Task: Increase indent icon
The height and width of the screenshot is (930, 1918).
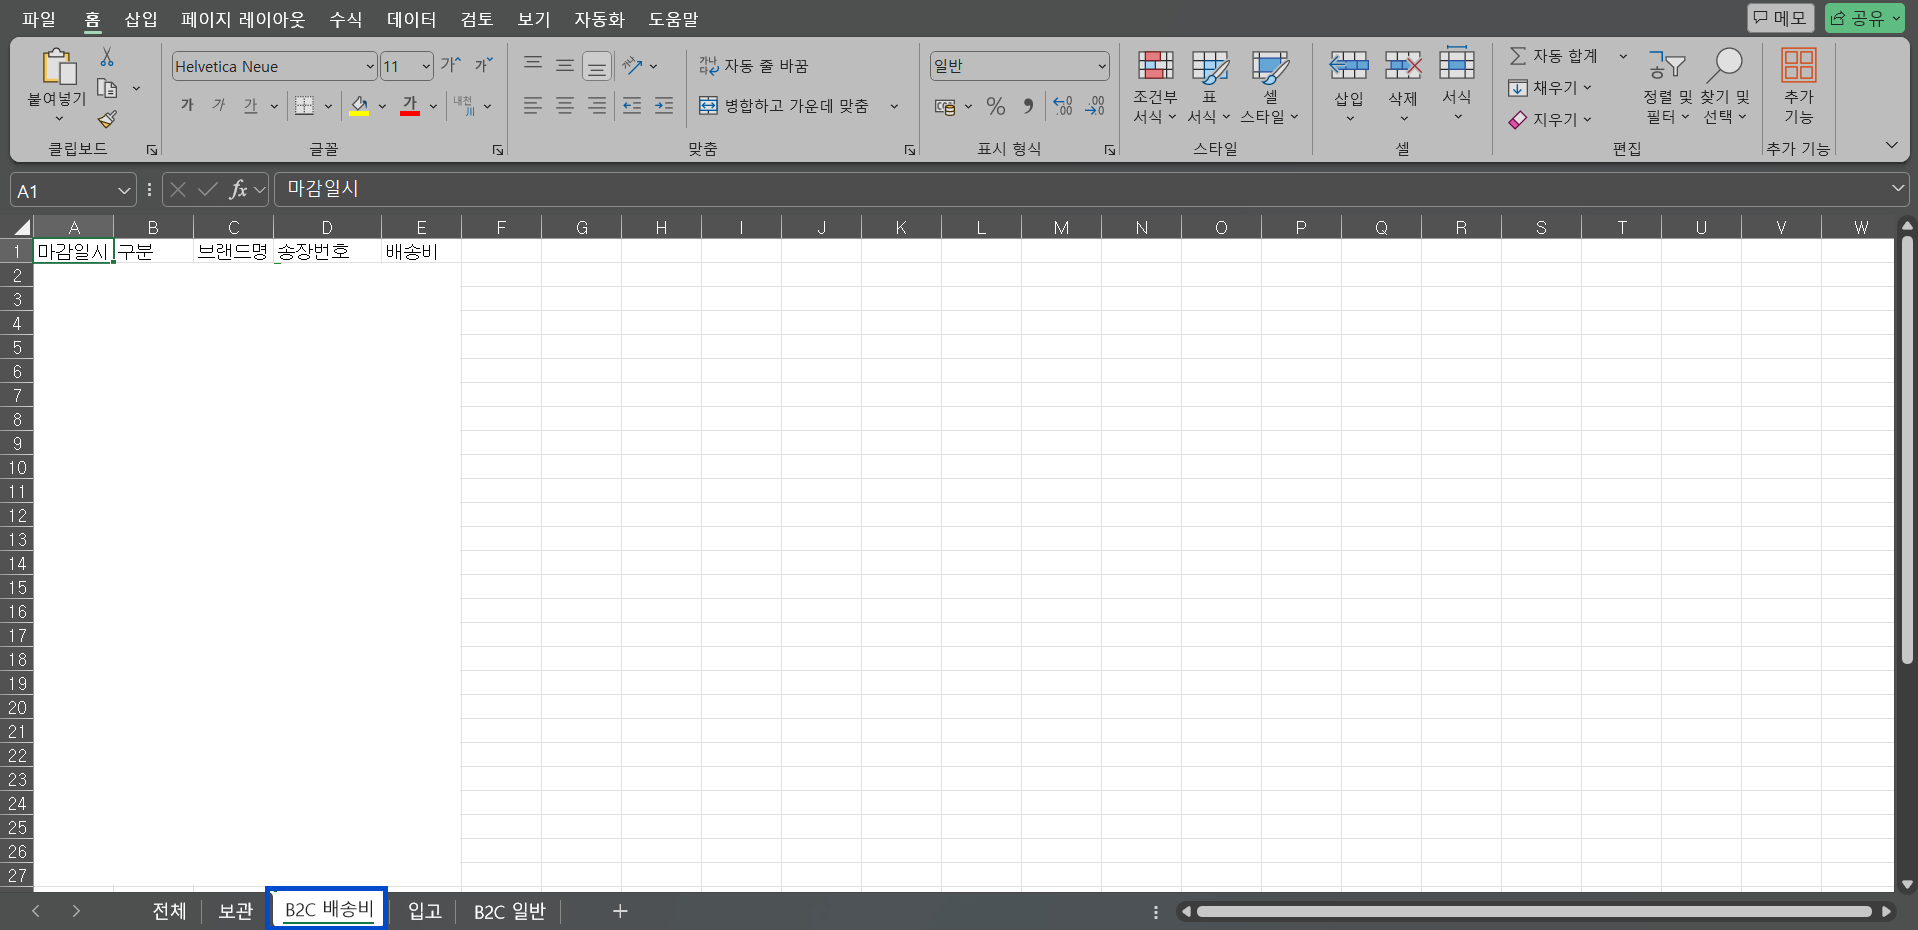Action: coord(664,105)
